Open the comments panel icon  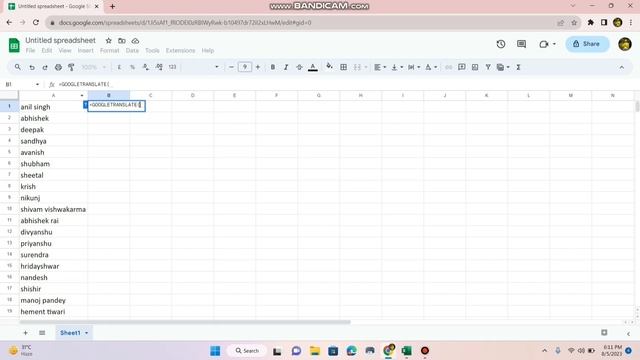[x=521, y=44]
